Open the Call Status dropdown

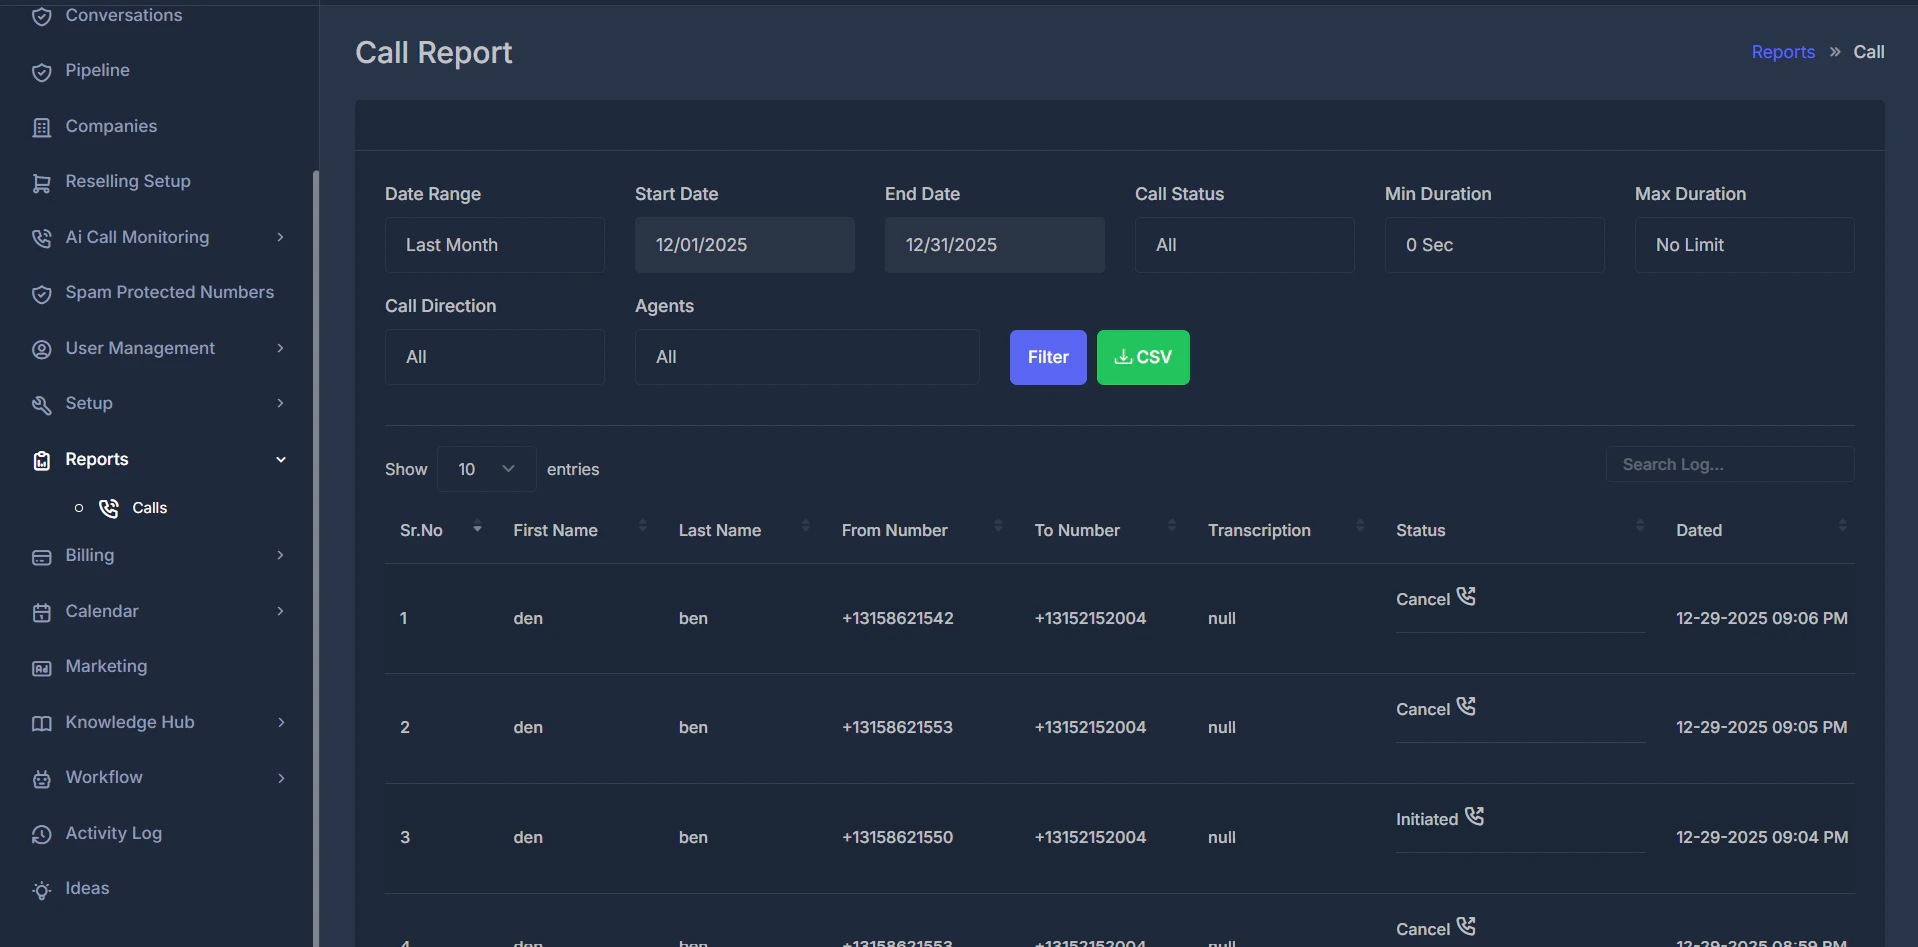(x=1243, y=244)
